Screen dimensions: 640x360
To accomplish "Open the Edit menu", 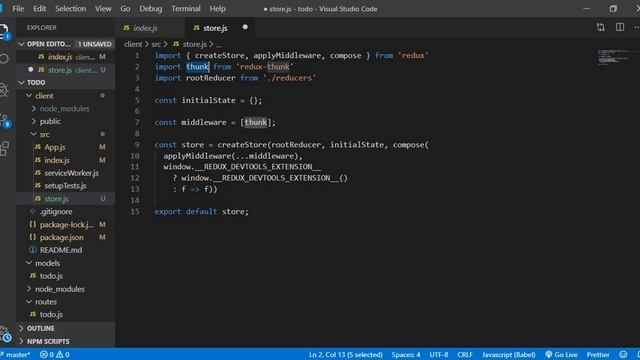I will point(40,9).
